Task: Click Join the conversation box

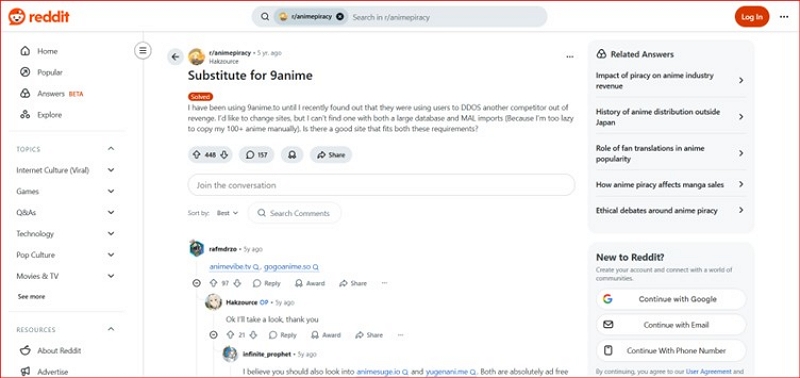Action: (x=381, y=185)
